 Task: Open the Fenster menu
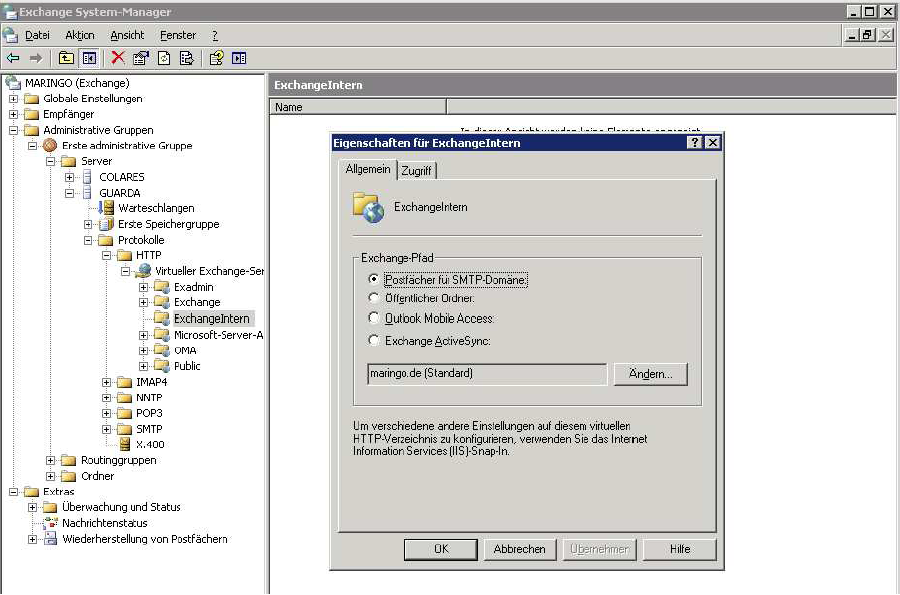coord(178,35)
